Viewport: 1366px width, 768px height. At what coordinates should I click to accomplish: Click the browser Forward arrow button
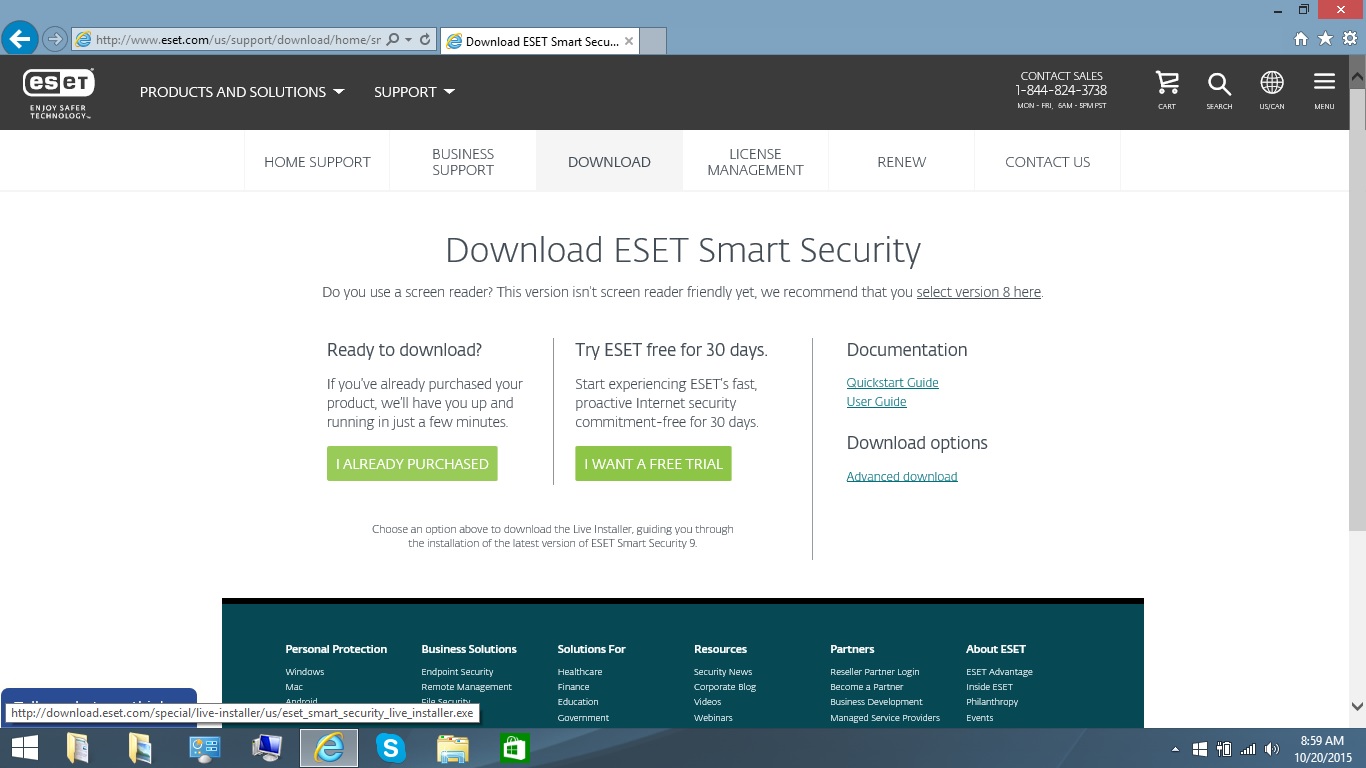pos(54,40)
